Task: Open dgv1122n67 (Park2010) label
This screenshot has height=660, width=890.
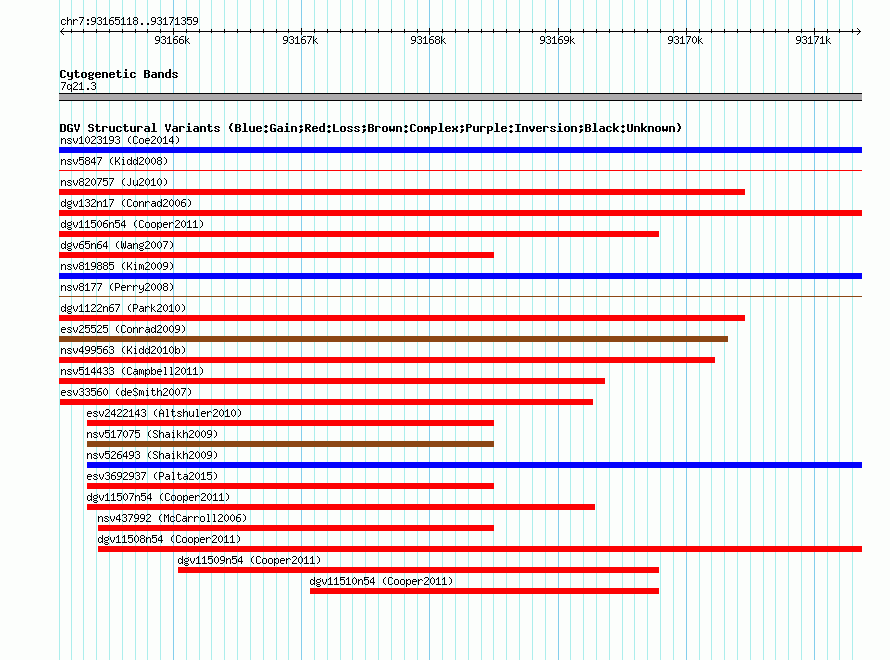Action: [x=123, y=308]
